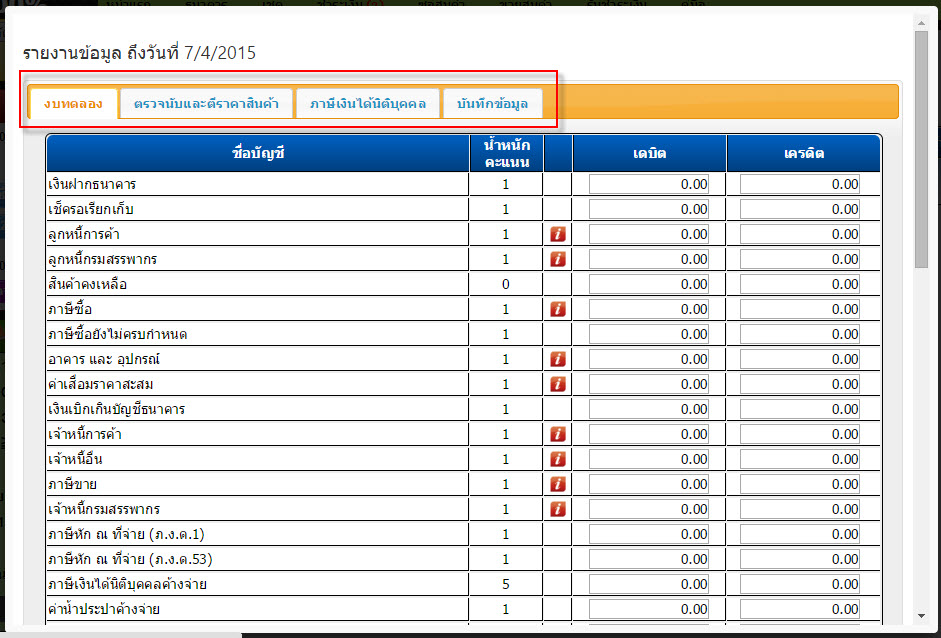Click info icon for ลูกหนี้การค้า row

(558, 234)
